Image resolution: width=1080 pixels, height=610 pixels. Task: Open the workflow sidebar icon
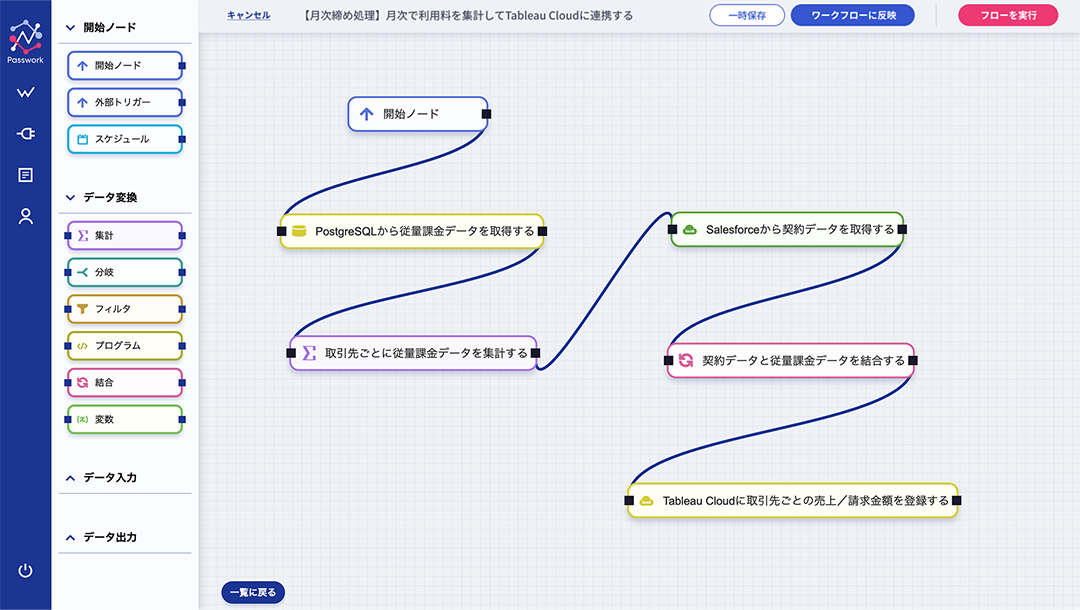25,92
